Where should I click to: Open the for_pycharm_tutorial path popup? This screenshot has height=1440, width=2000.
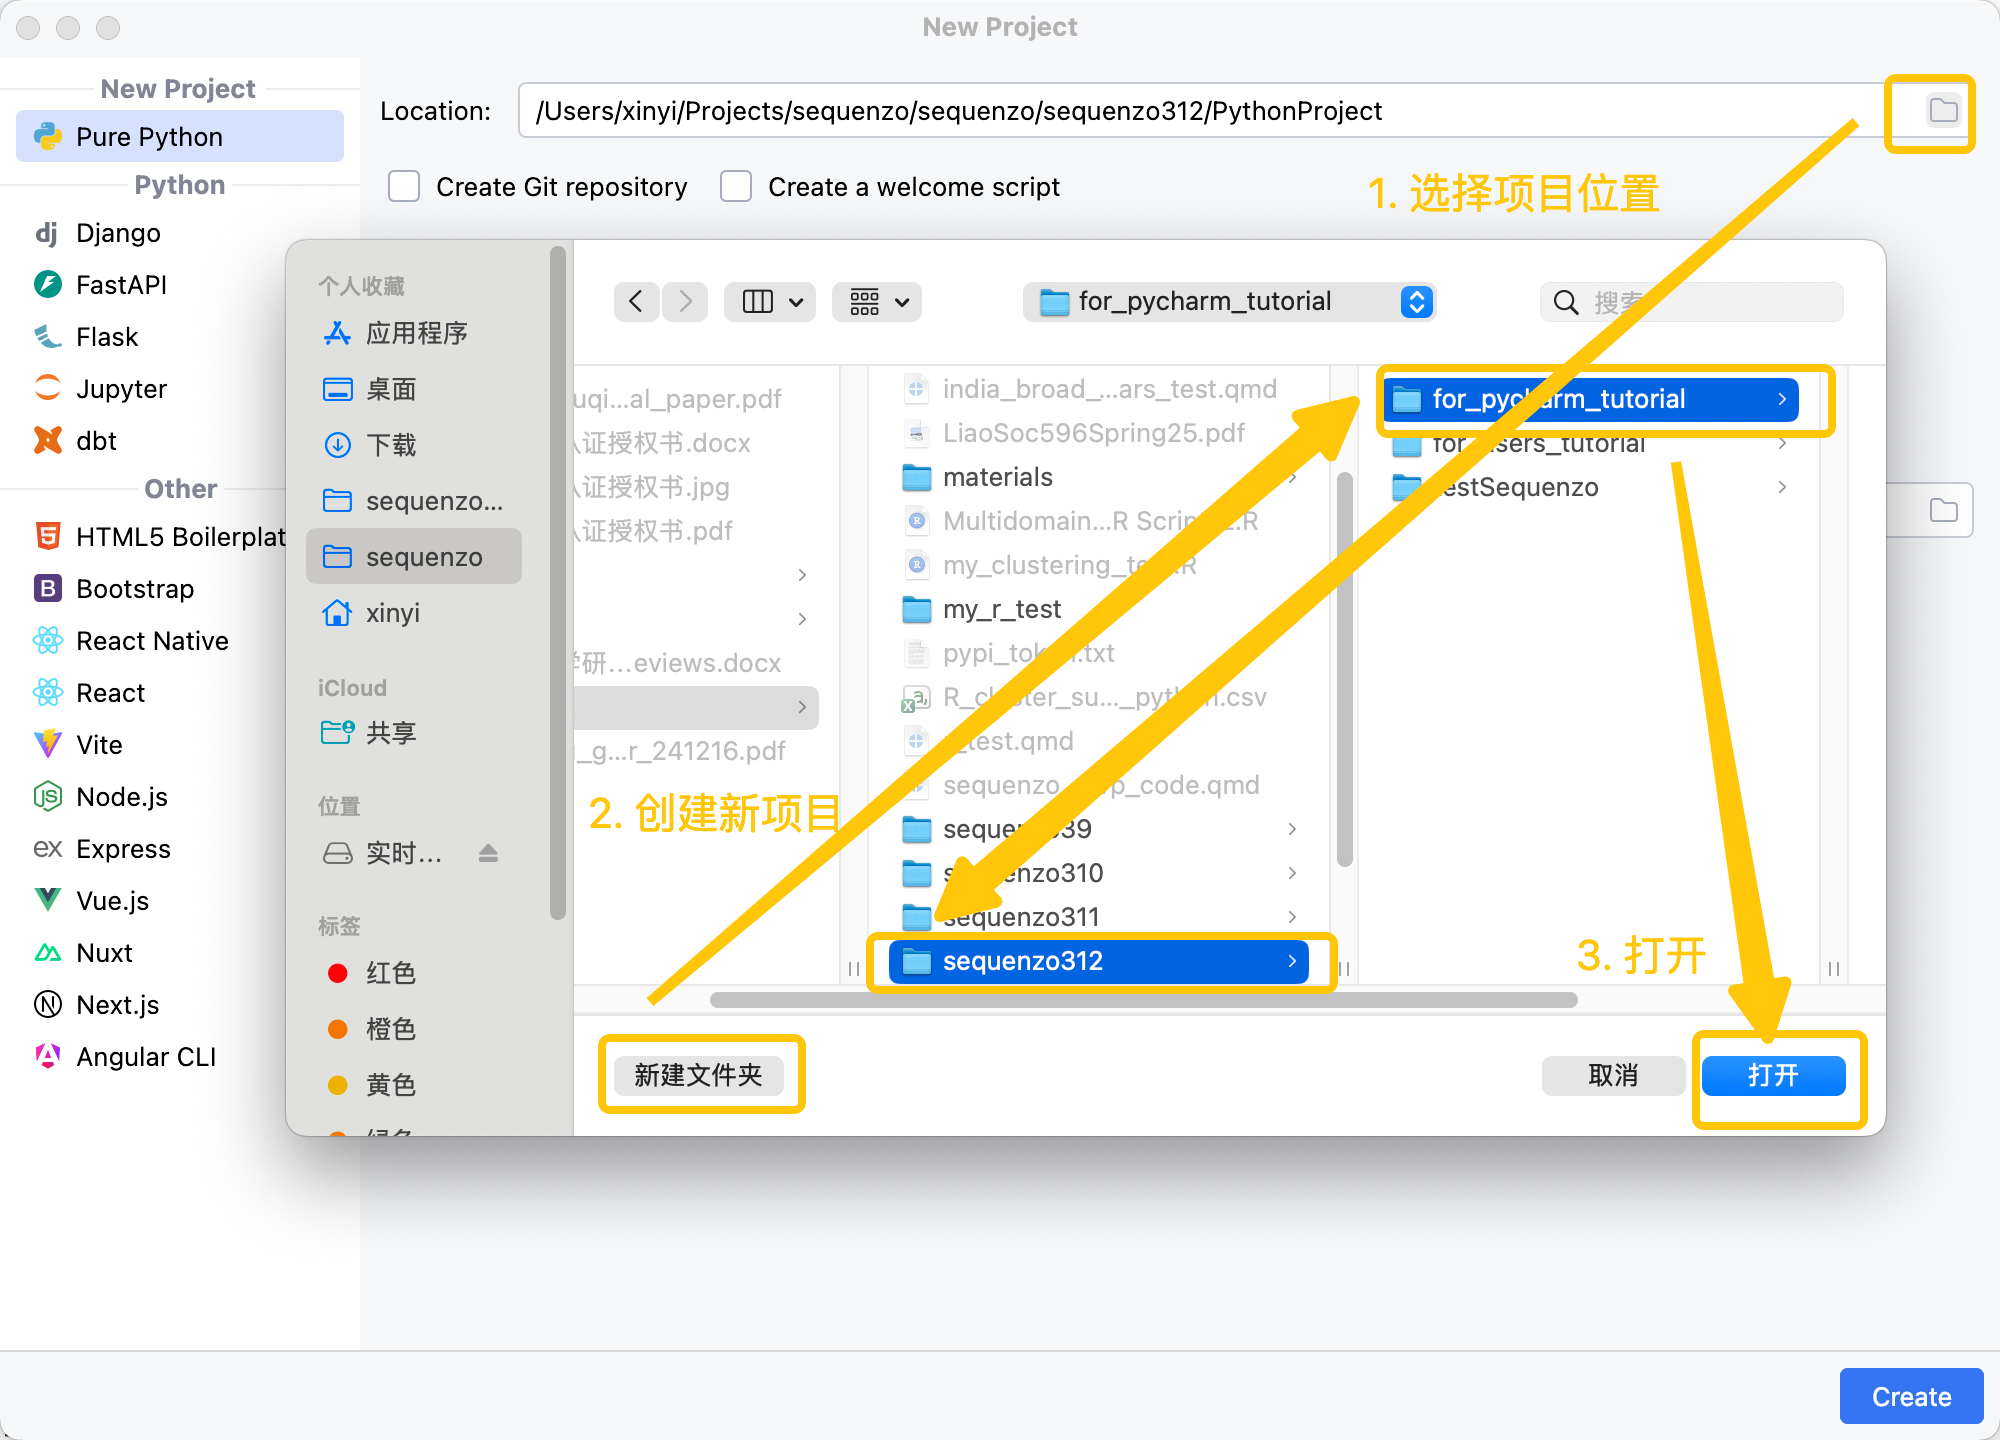tap(1229, 301)
